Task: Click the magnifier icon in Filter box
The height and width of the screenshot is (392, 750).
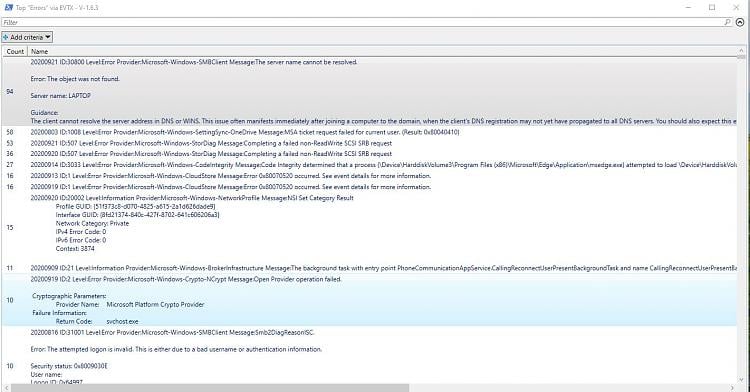Action: pyautogui.click(x=727, y=22)
